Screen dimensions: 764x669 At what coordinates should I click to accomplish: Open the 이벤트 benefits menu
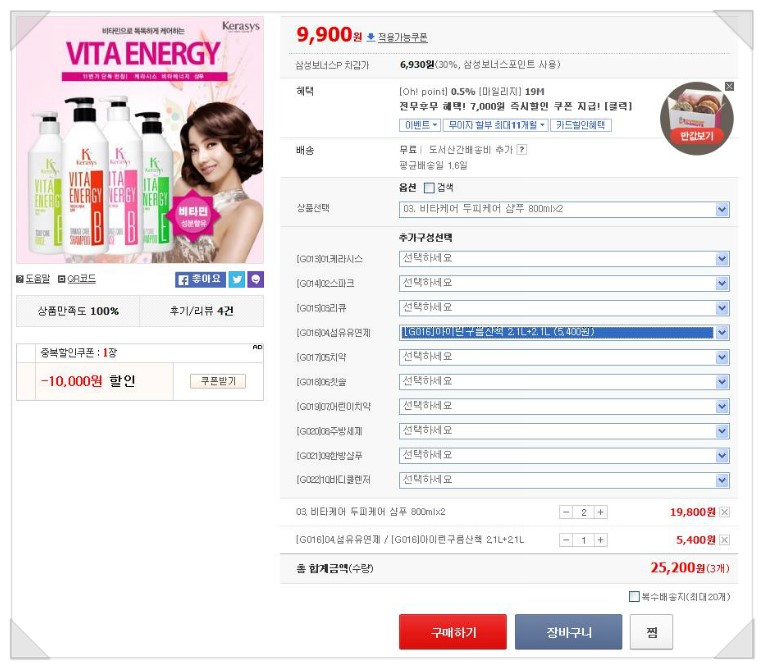point(420,125)
